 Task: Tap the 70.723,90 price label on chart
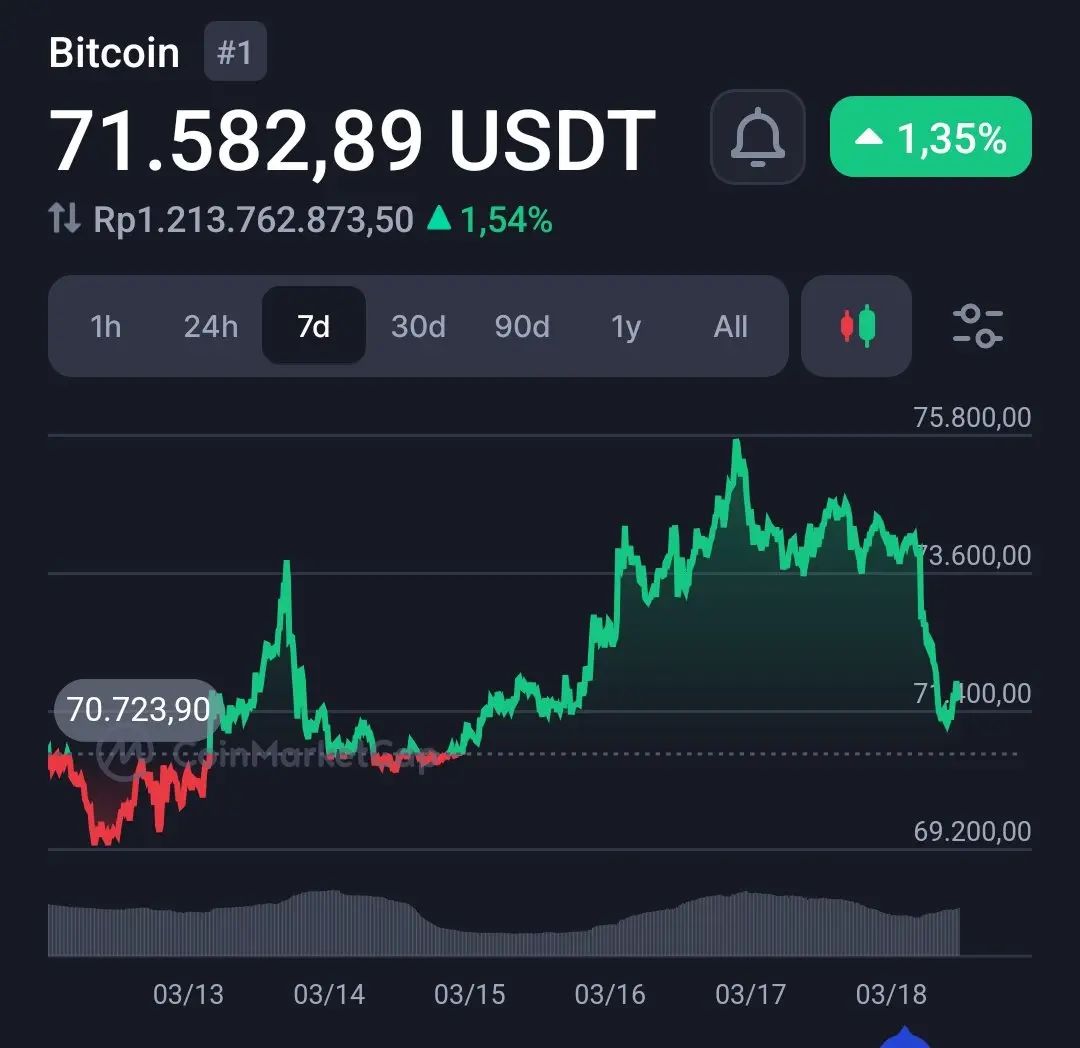tap(138, 709)
